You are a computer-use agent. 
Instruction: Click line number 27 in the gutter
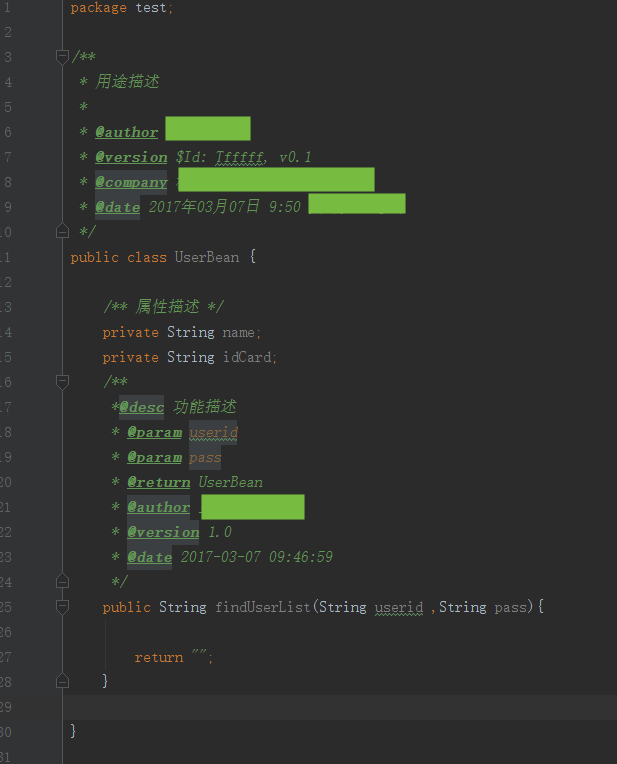(6, 657)
